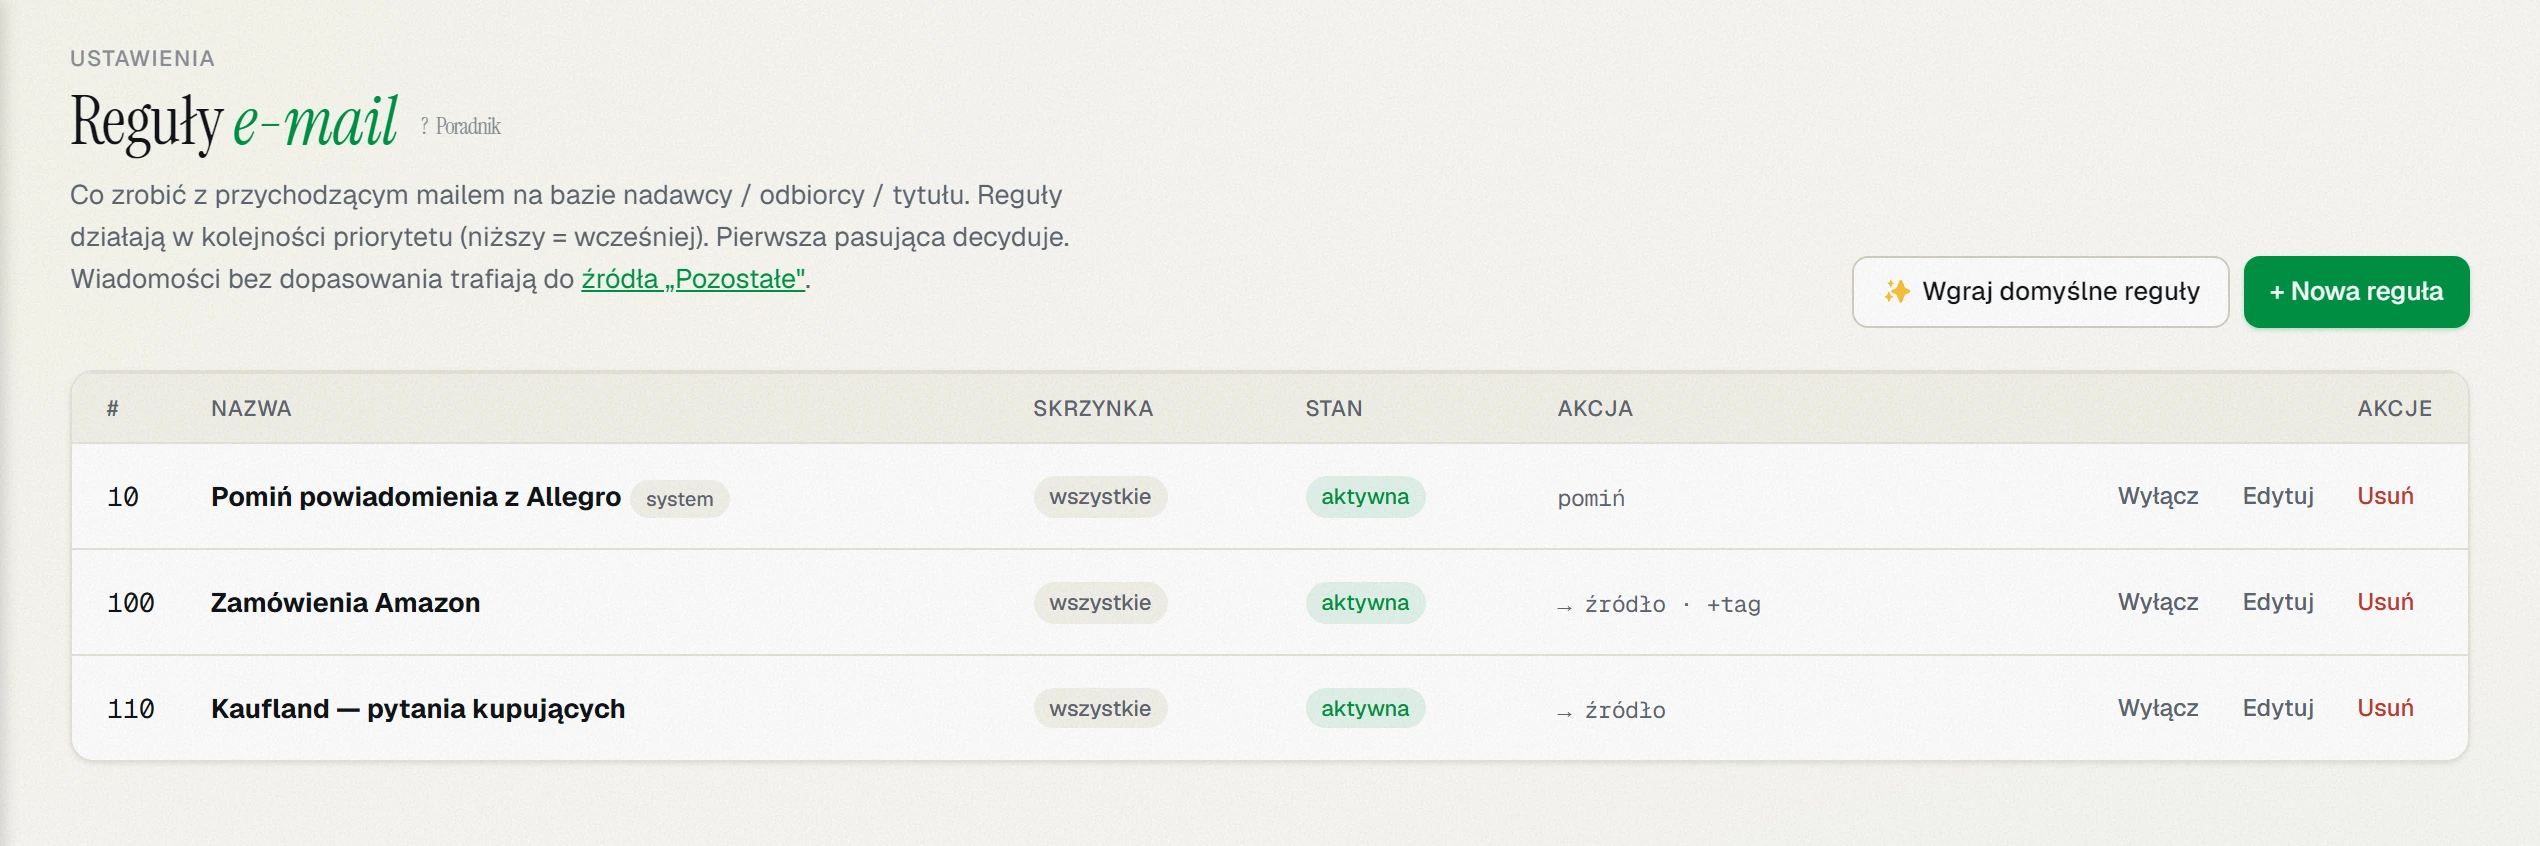
Task: Click the priority # column header
Action: pyautogui.click(x=113, y=408)
